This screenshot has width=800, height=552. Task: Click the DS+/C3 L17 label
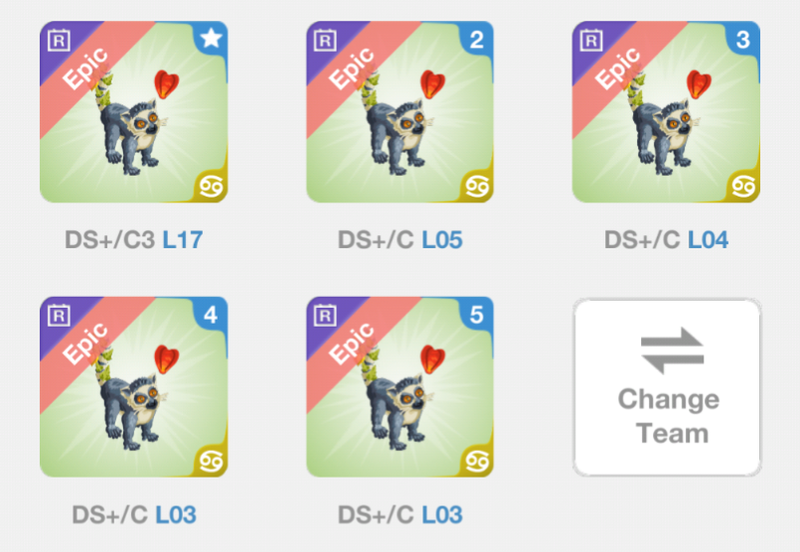pyautogui.click(x=134, y=240)
